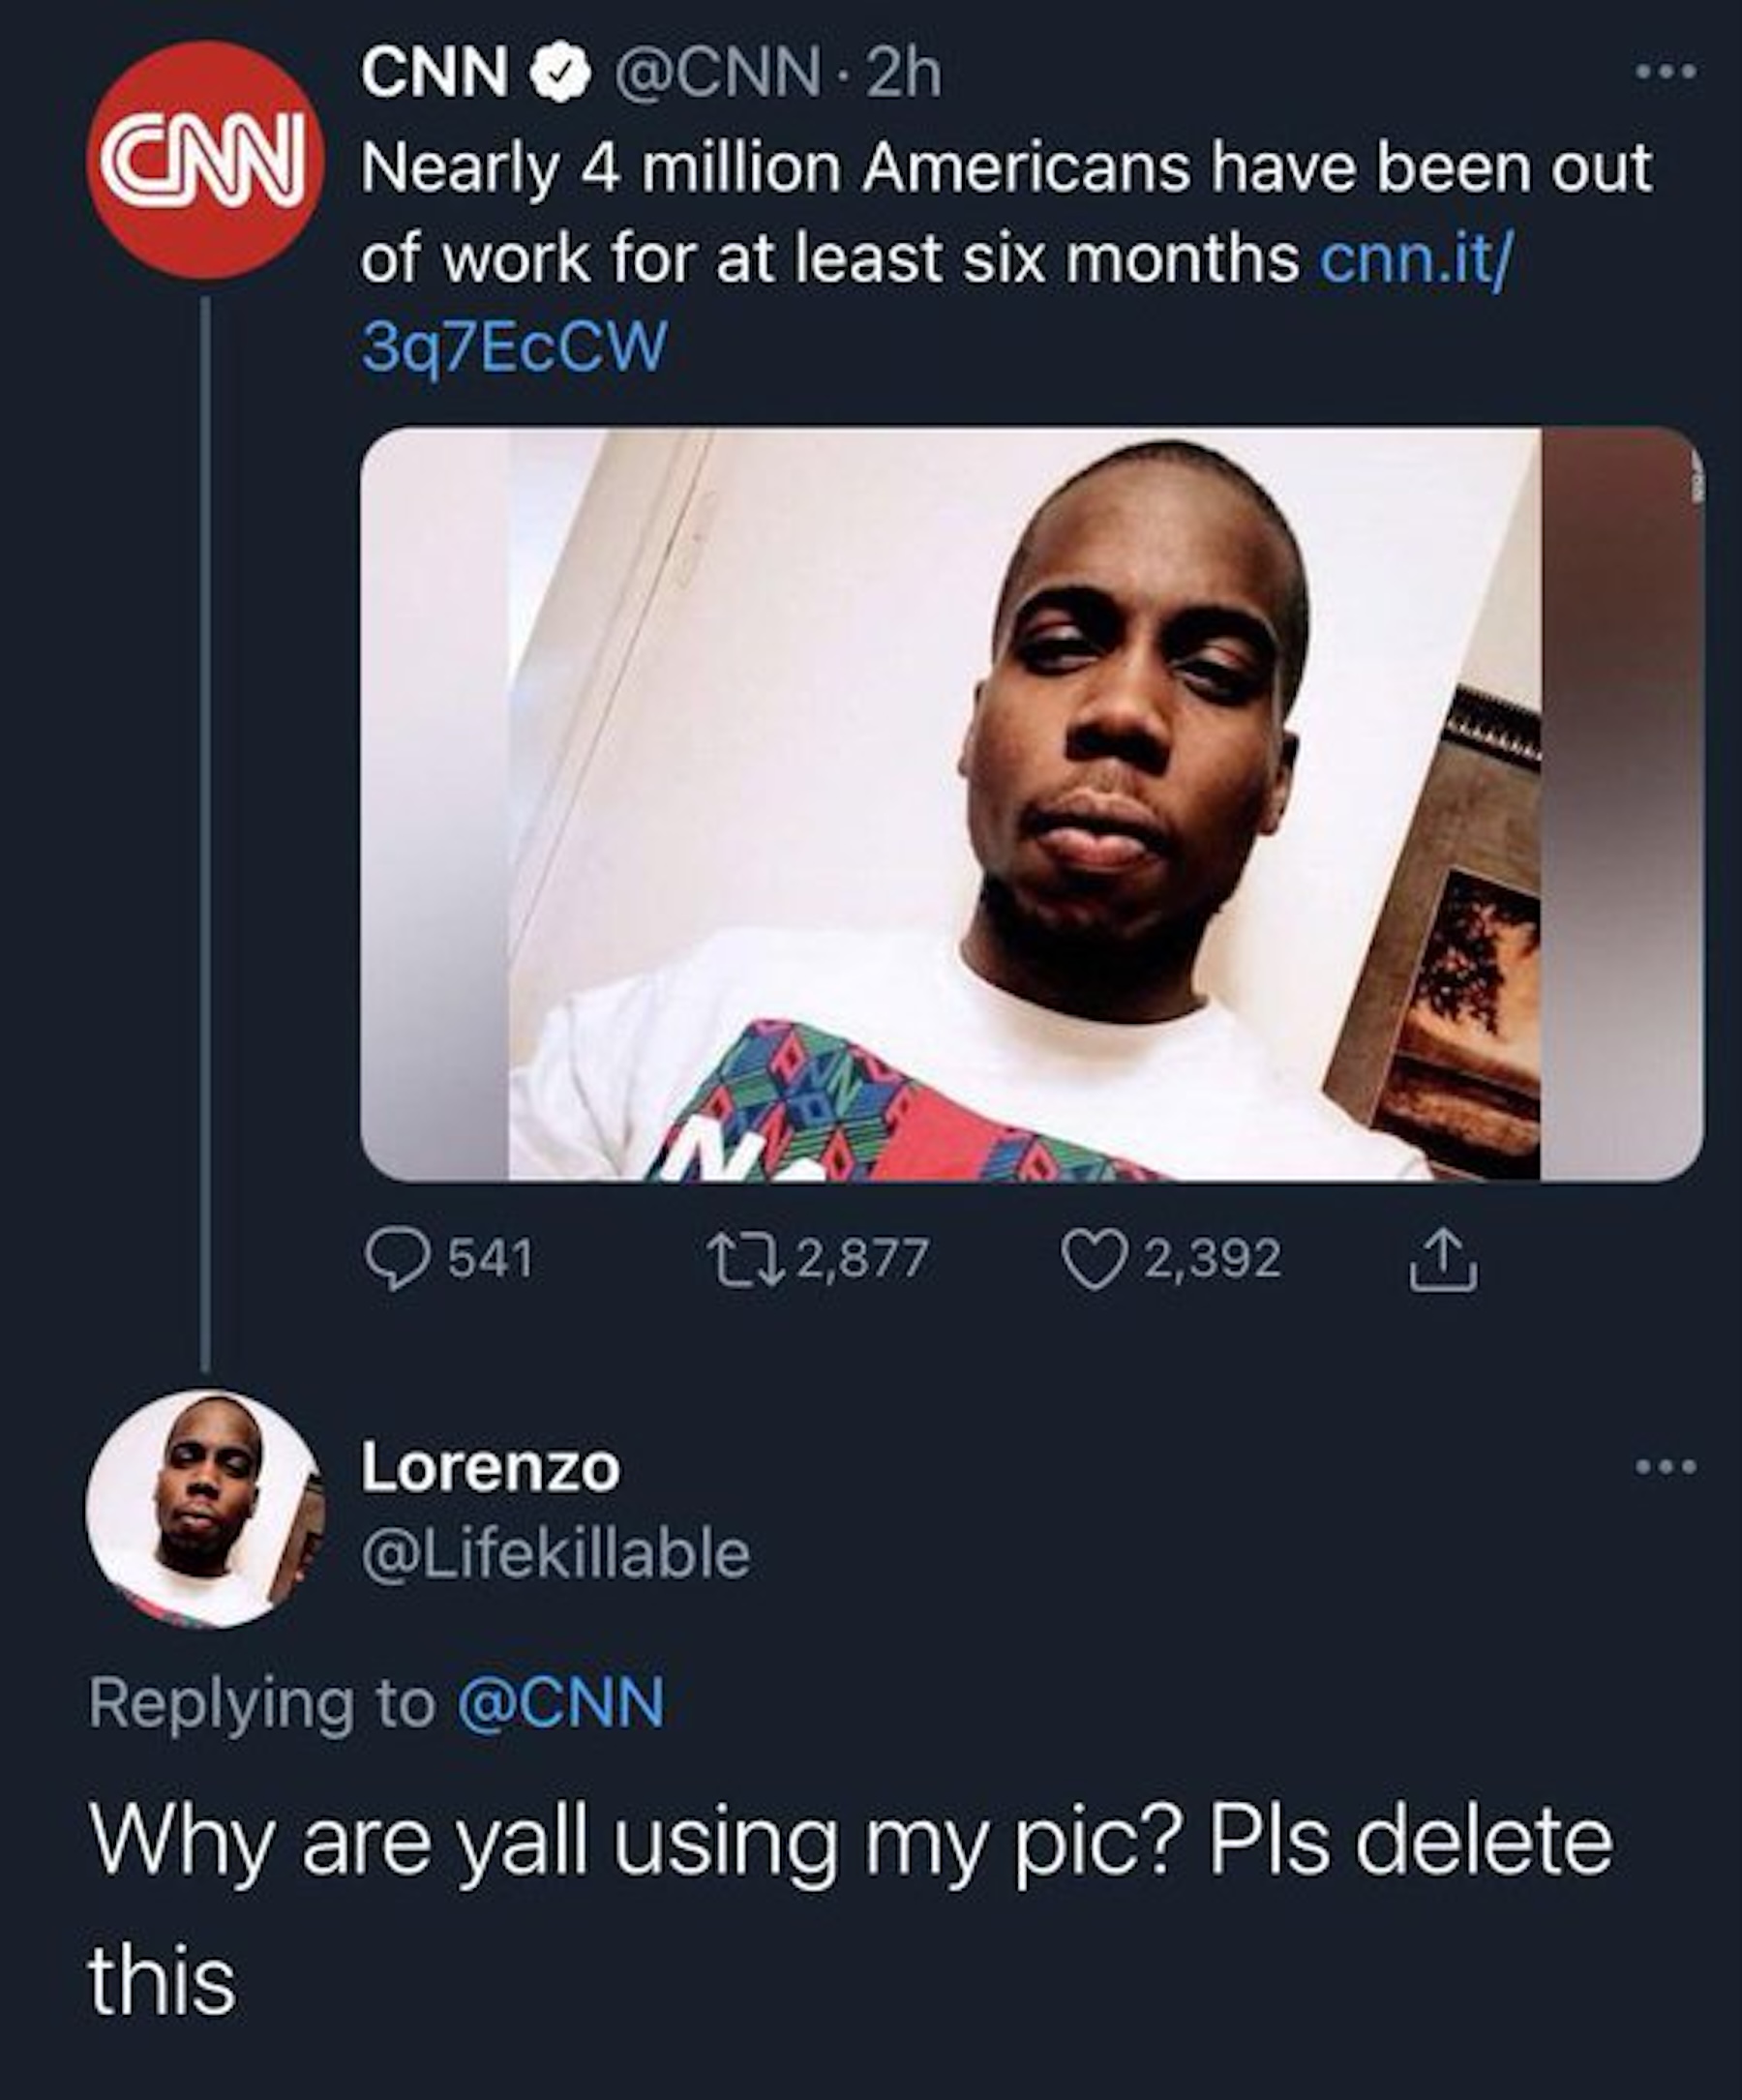Open more options on CNN's tweet
Screen dimensions: 1742x2100
tap(1665, 73)
